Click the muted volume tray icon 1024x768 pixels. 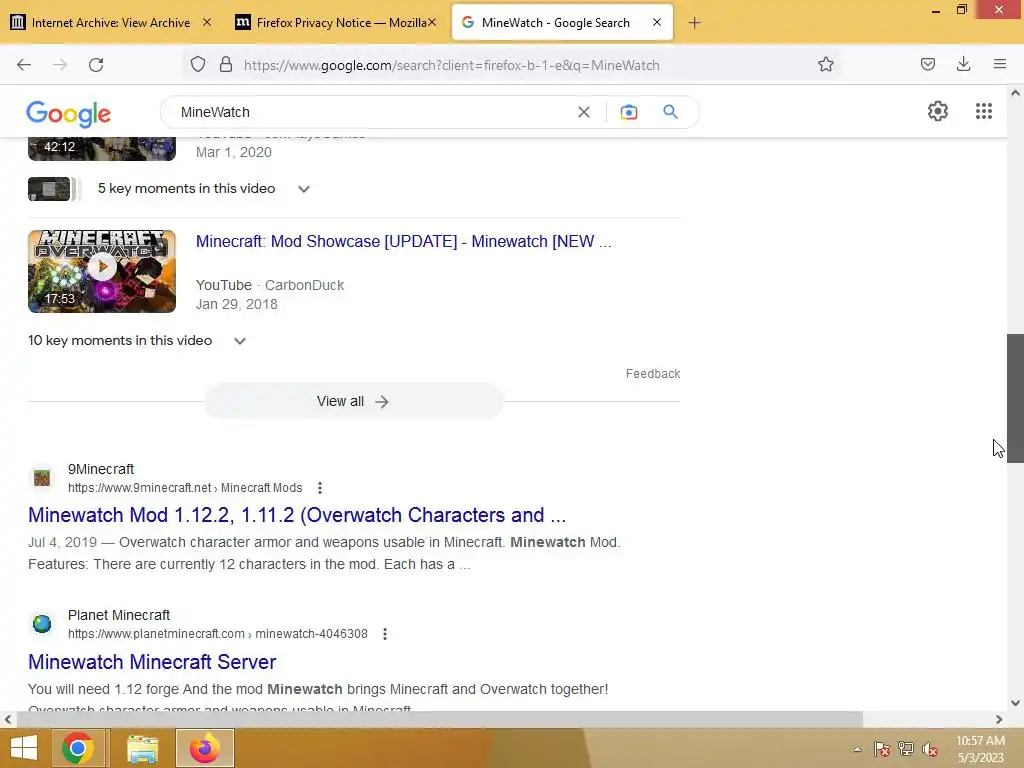(x=930, y=749)
